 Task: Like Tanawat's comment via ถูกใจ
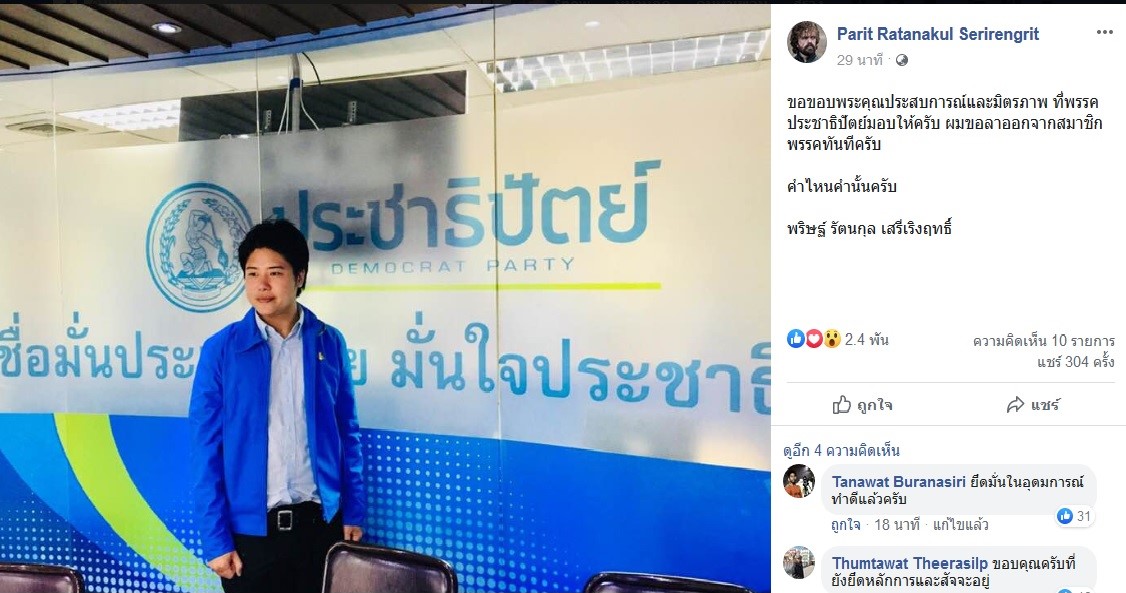click(845, 525)
